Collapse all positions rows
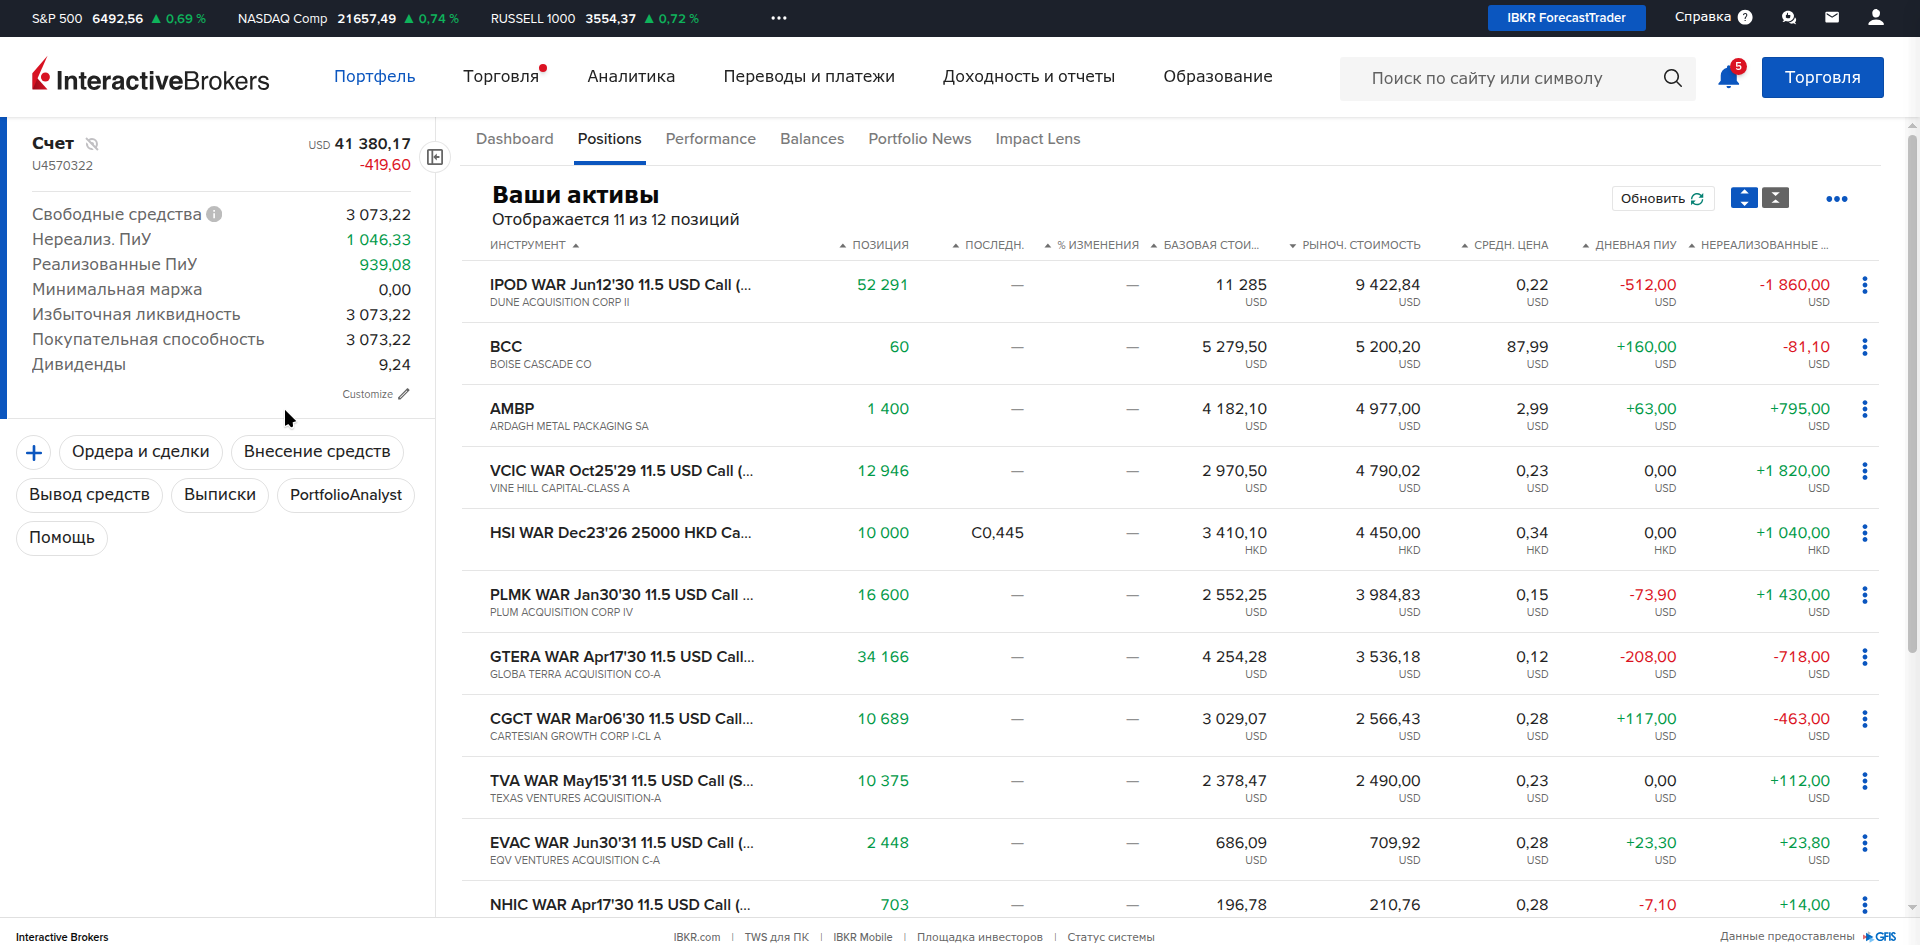 pyautogui.click(x=1775, y=198)
